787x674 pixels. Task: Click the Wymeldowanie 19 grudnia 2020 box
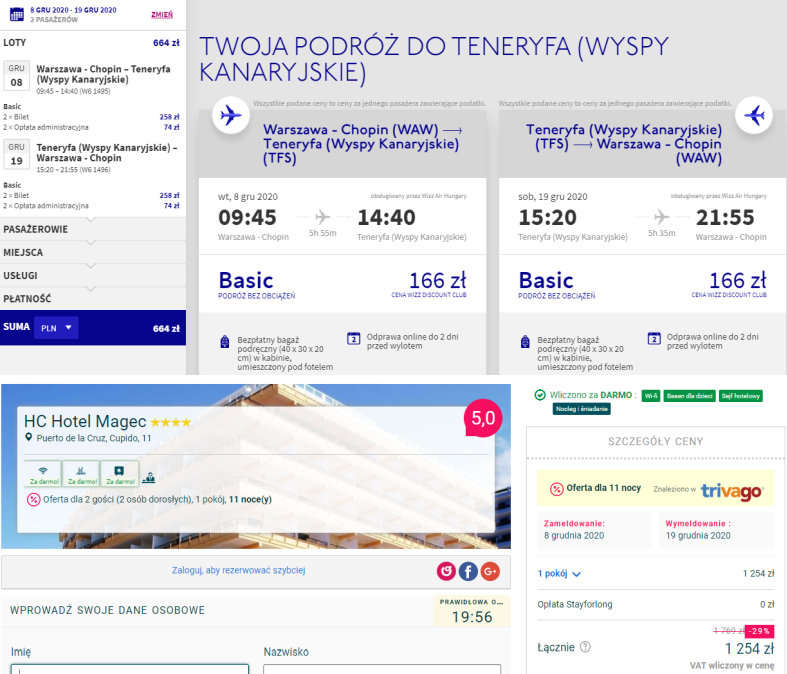tap(717, 530)
